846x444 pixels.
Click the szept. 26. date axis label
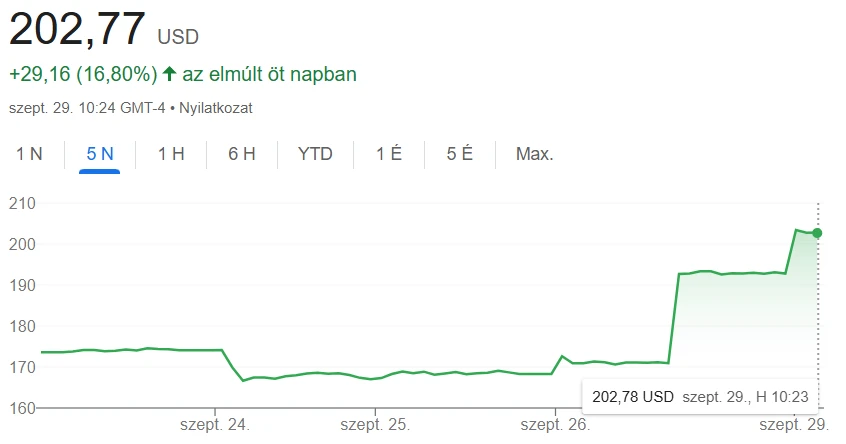point(556,425)
